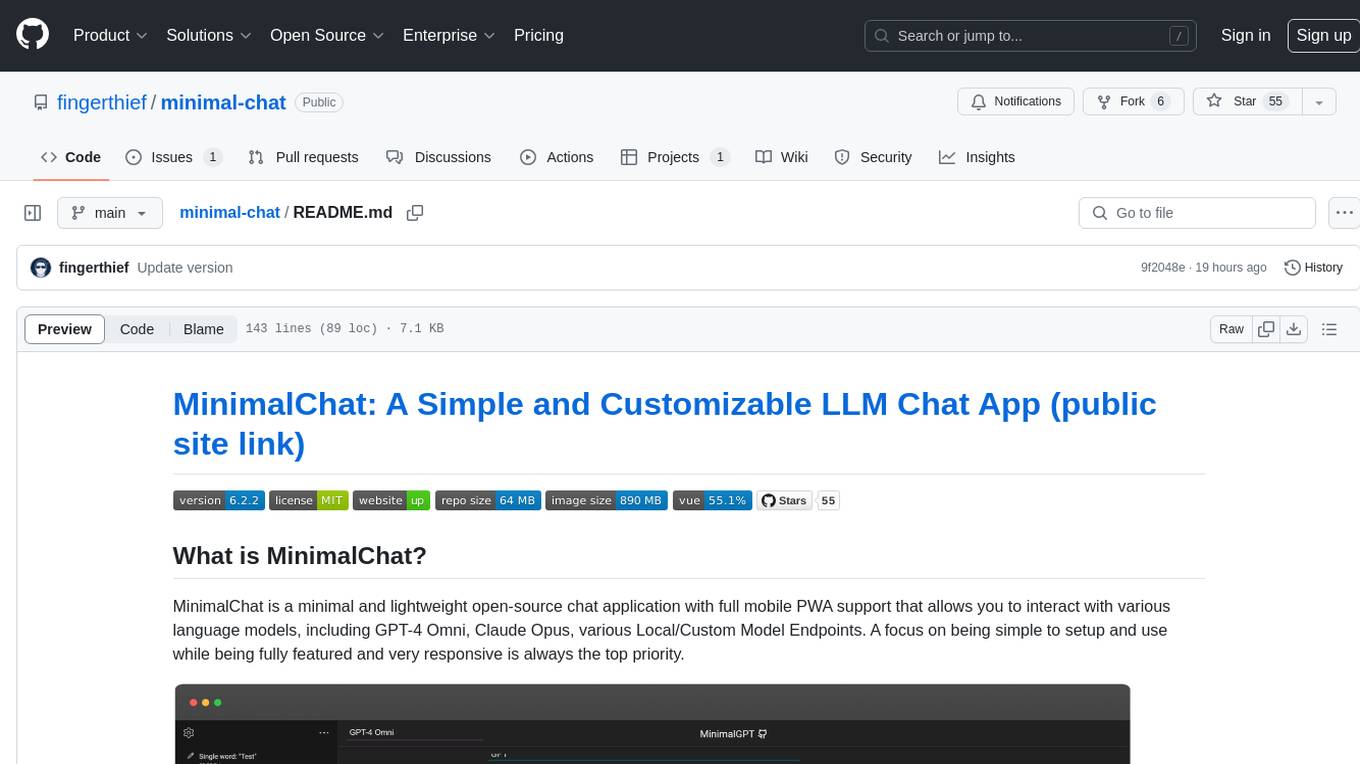Open the main branch selector

tap(110, 213)
